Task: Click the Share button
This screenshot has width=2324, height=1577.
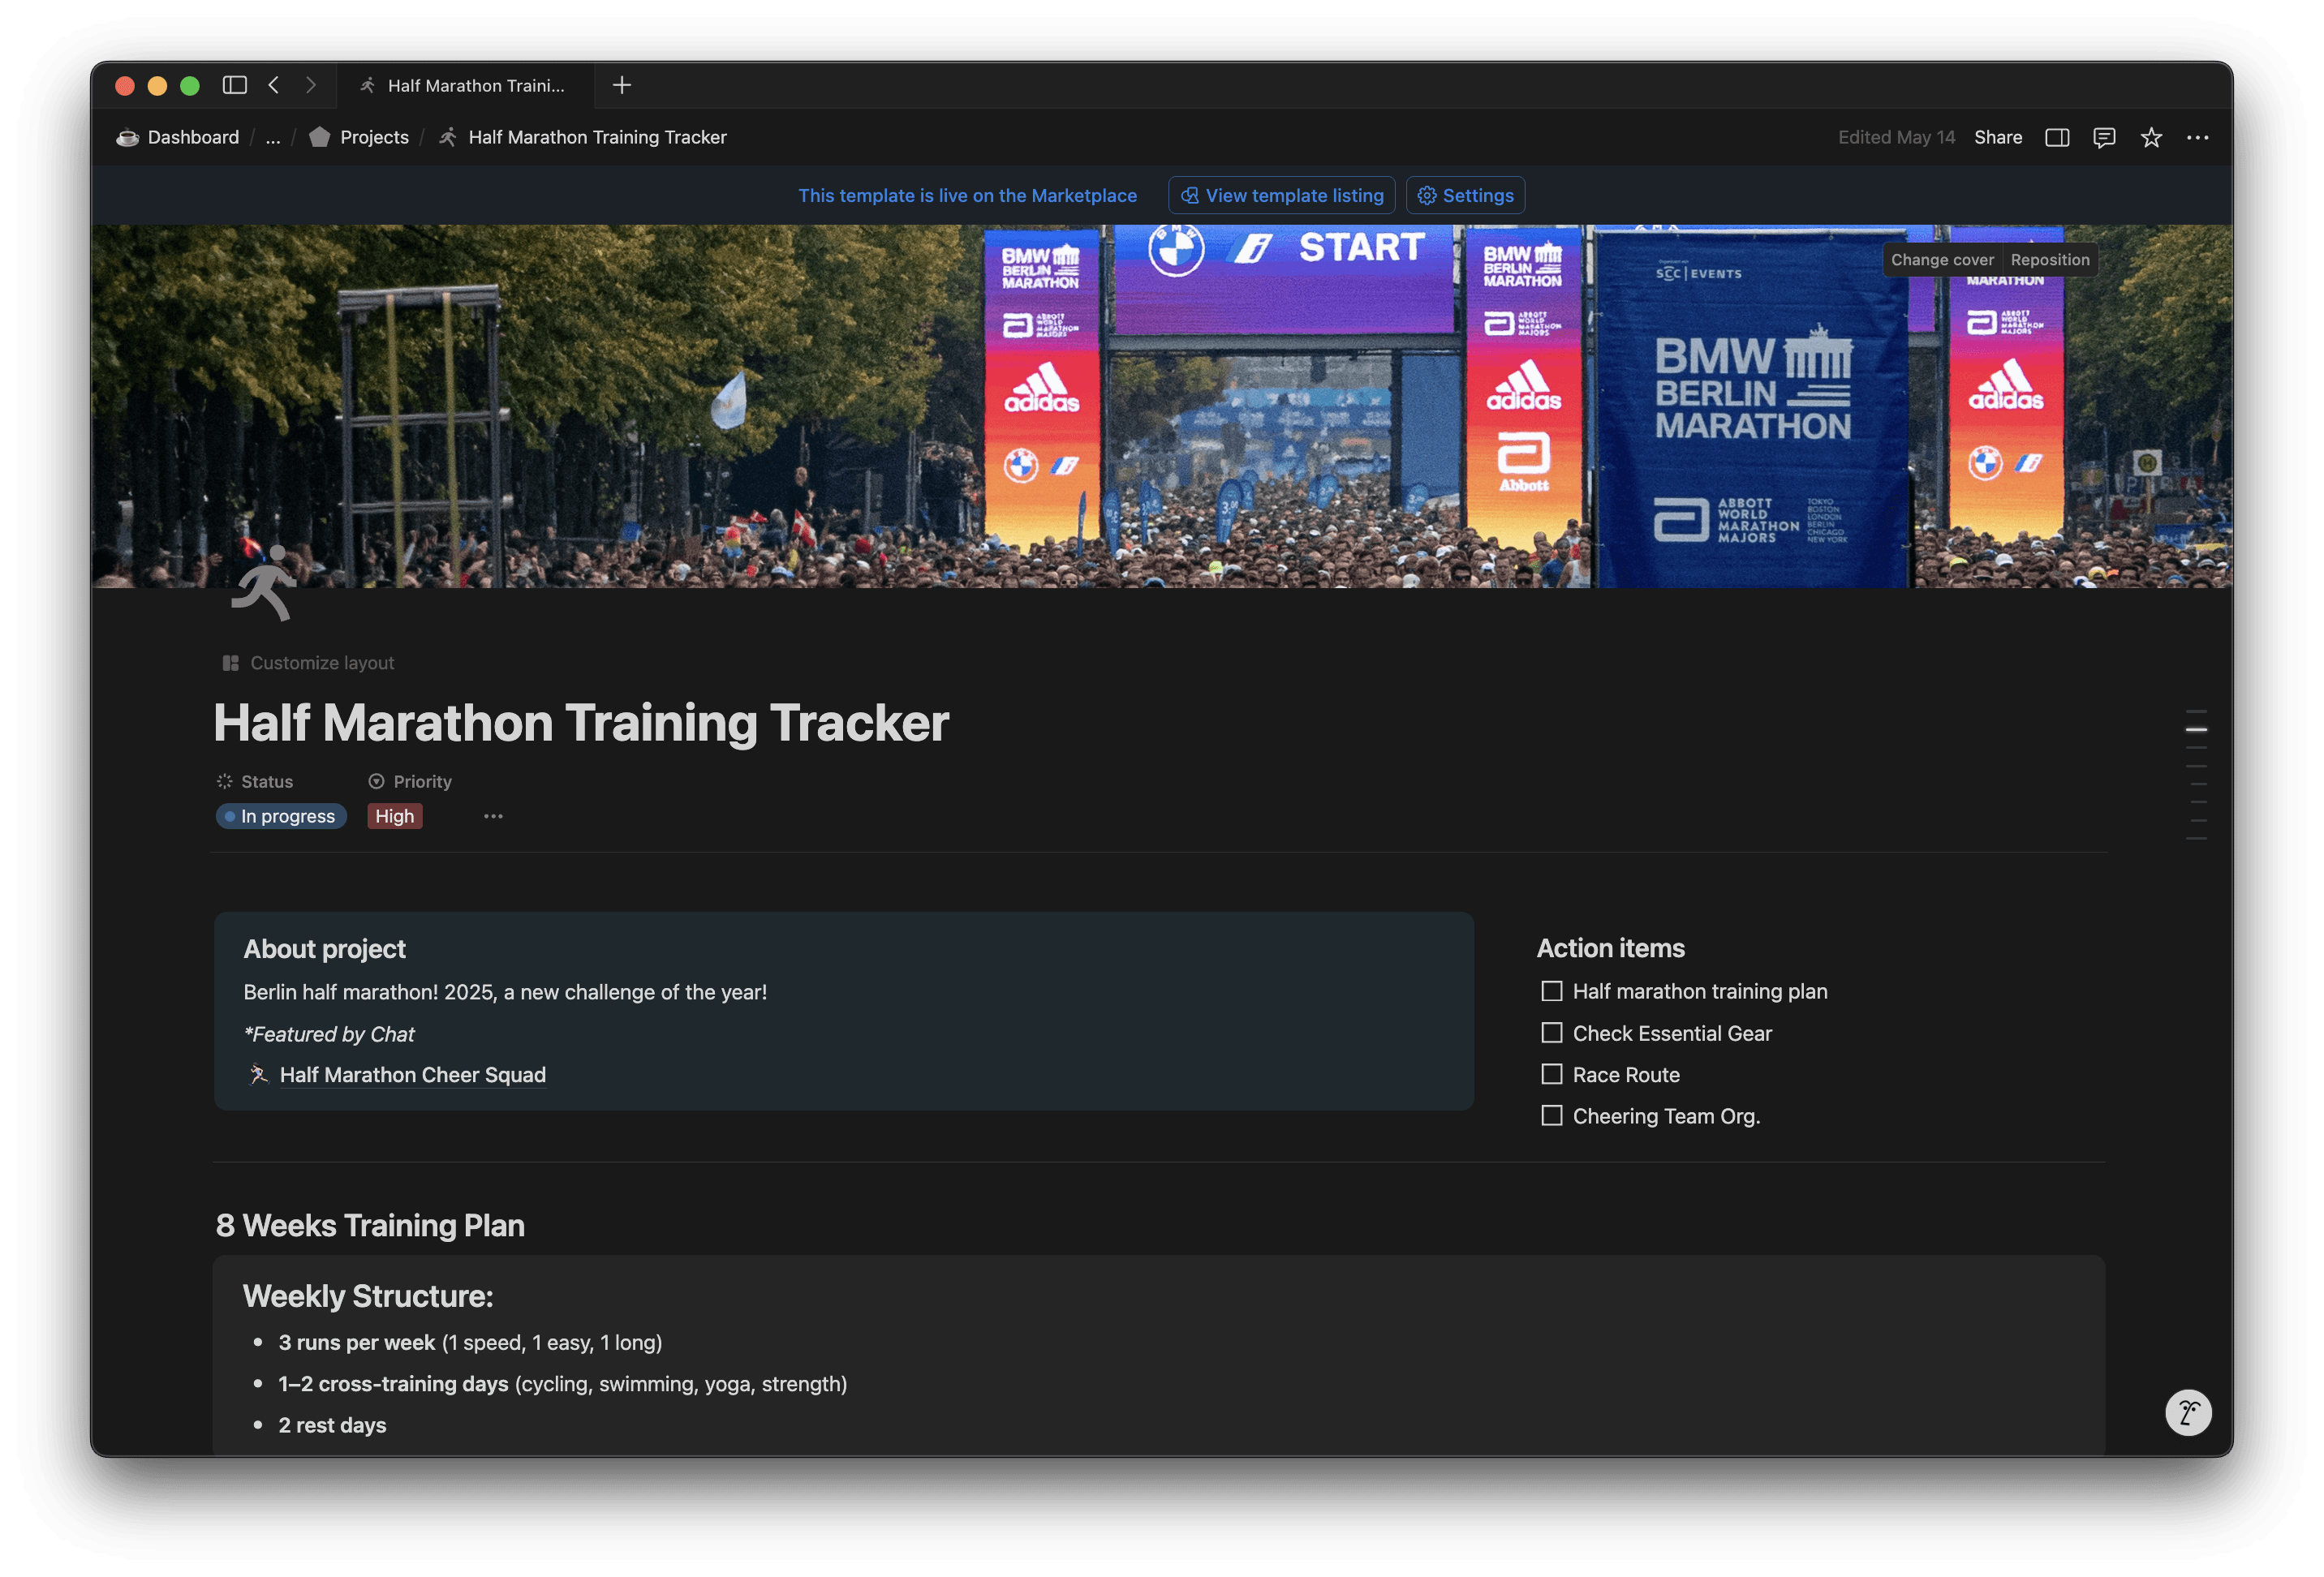Action: (1998, 137)
